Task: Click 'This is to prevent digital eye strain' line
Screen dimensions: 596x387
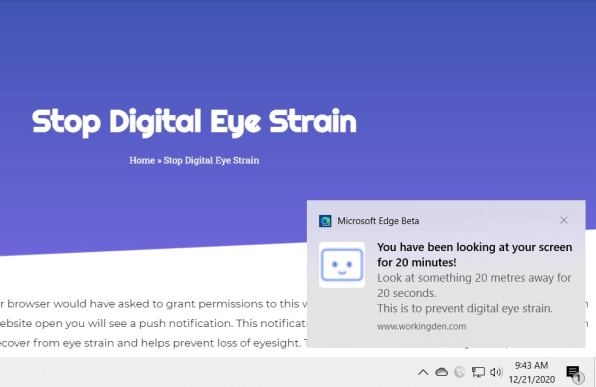Action: tap(464, 308)
